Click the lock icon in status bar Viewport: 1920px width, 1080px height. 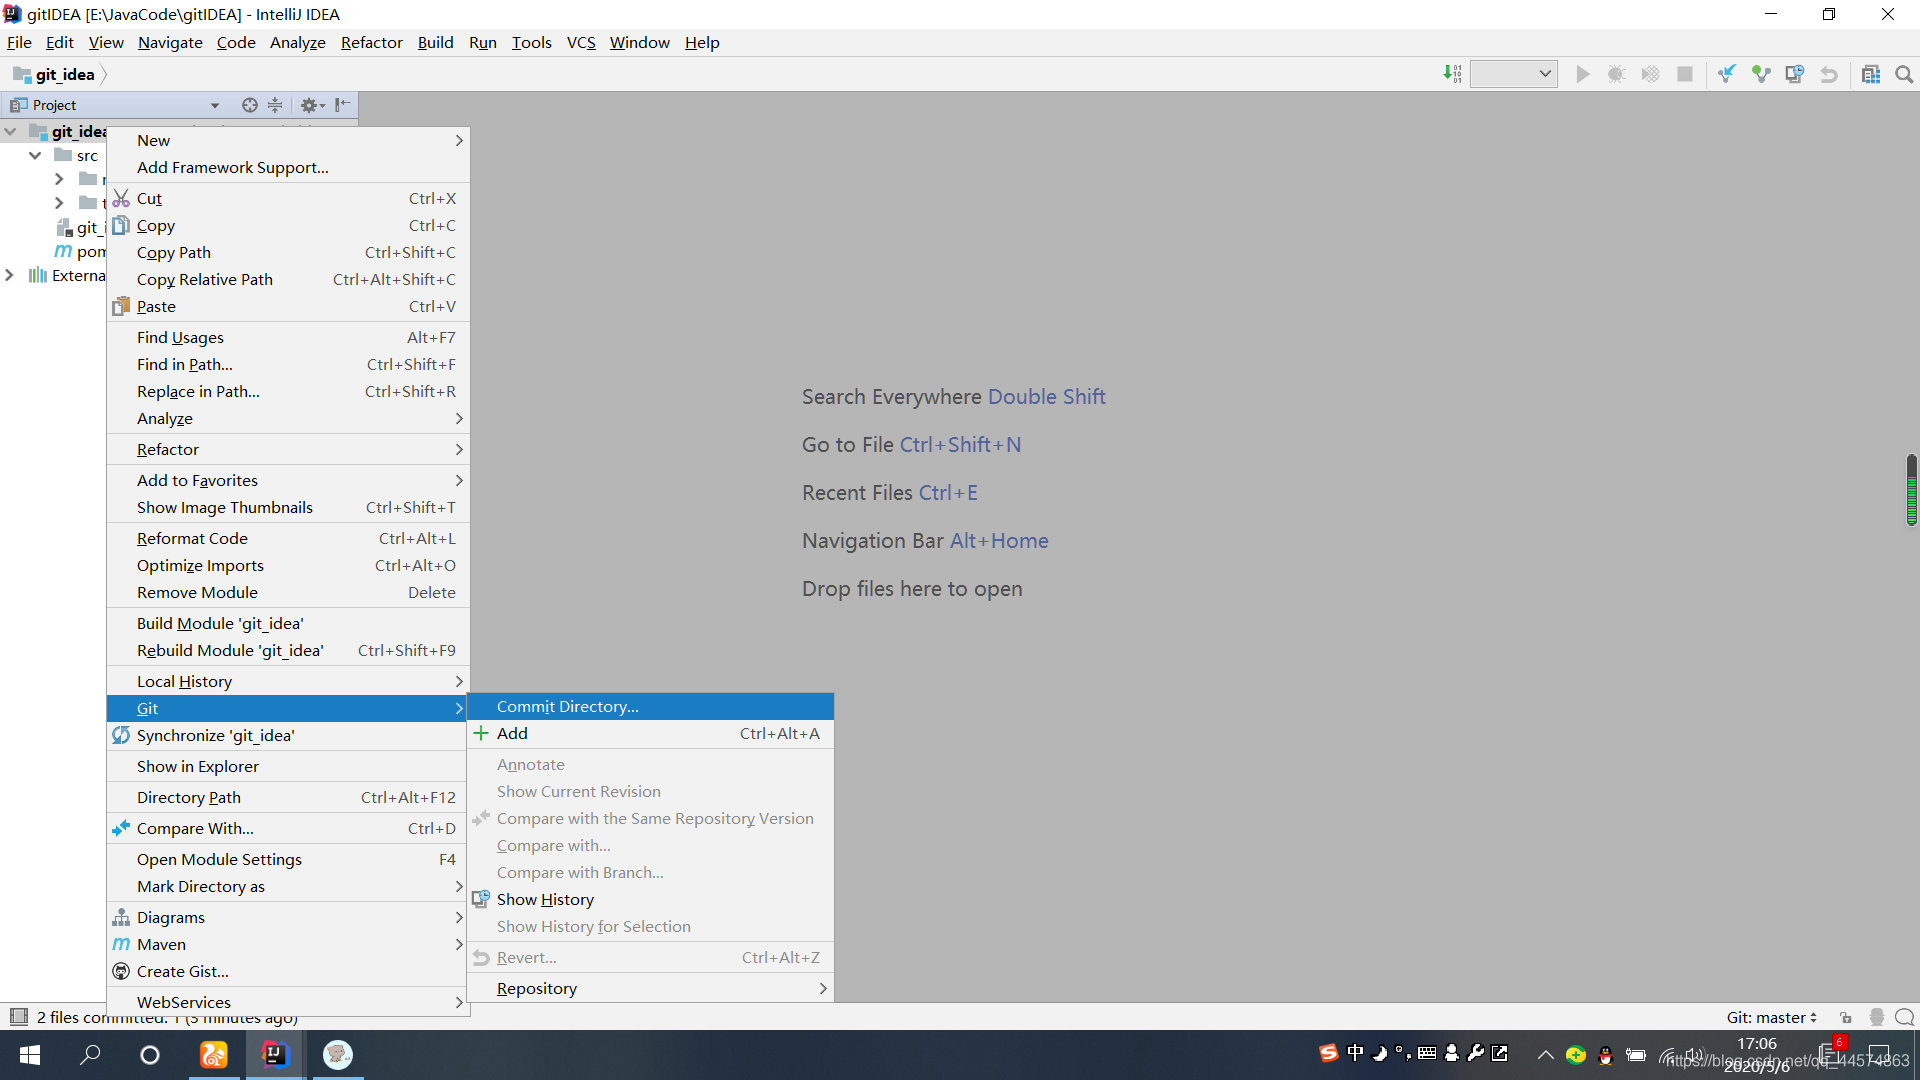coord(1846,1017)
